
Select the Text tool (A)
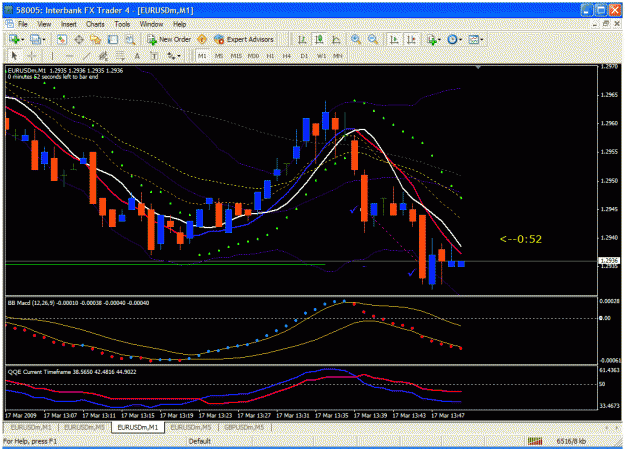(x=137, y=56)
